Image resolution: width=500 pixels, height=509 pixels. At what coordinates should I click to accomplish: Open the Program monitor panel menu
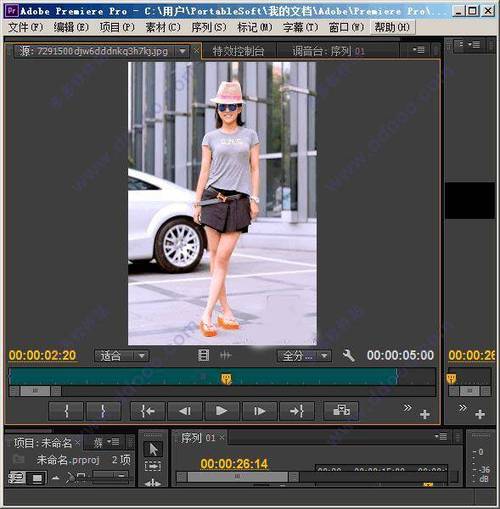[474, 44]
